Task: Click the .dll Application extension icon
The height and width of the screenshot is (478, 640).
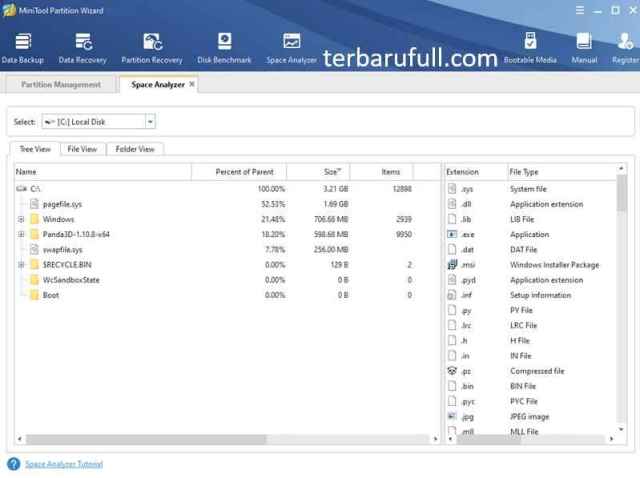Action: click(452, 204)
